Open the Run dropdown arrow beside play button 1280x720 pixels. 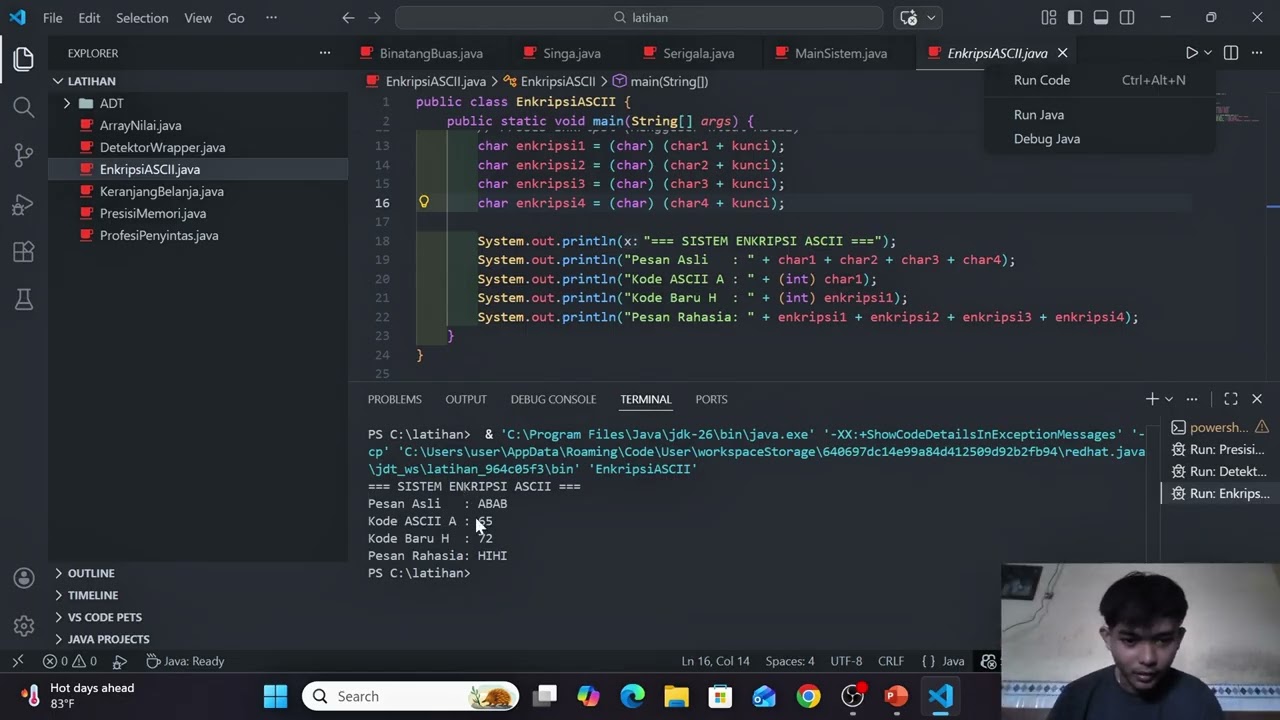click(x=1208, y=53)
